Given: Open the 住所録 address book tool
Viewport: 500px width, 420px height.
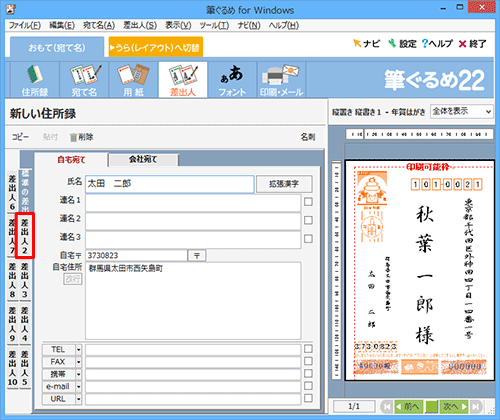Looking at the screenshot, I should [35, 80].
